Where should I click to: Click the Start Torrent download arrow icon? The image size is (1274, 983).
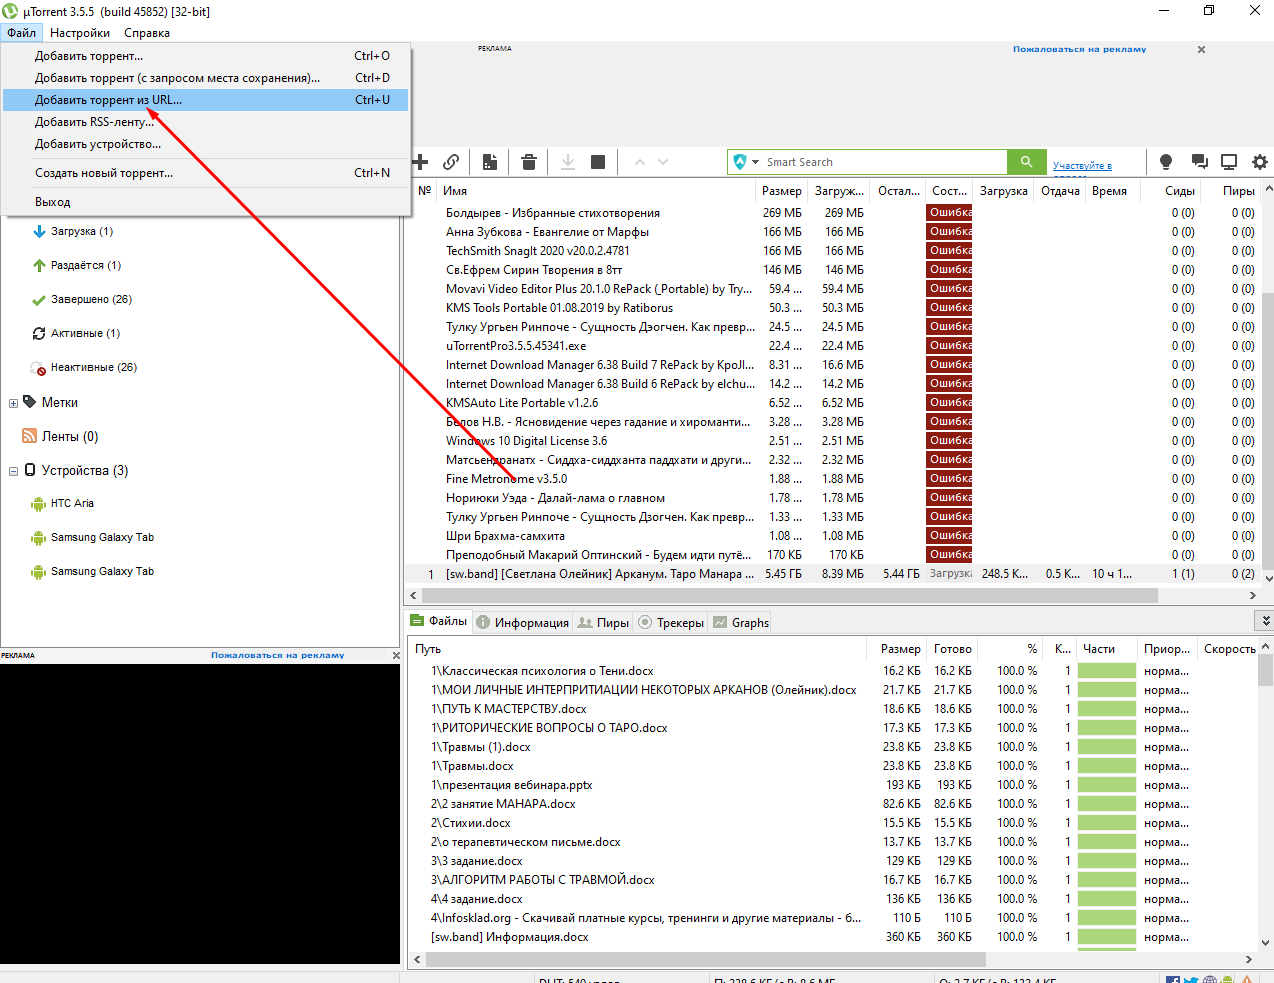(x=568, y=162)
